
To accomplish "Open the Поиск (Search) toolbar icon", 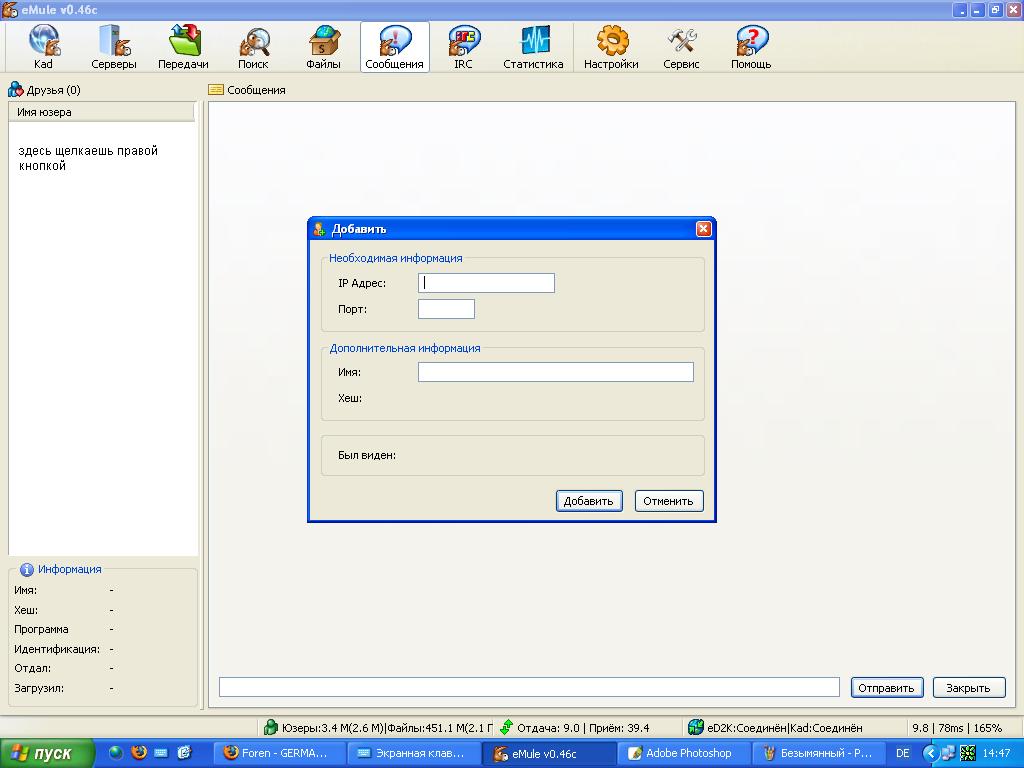I will (x=253, y=47).
